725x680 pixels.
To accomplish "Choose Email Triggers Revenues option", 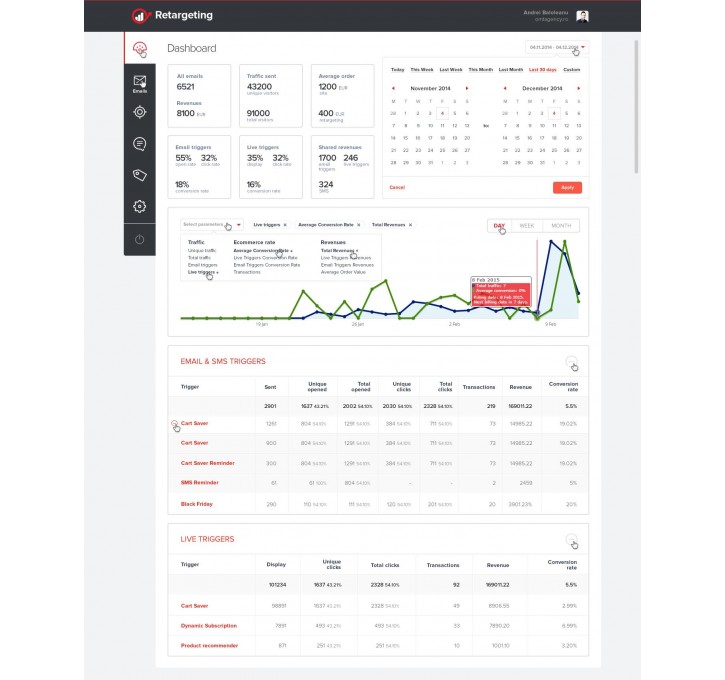I will coord(347,265).
